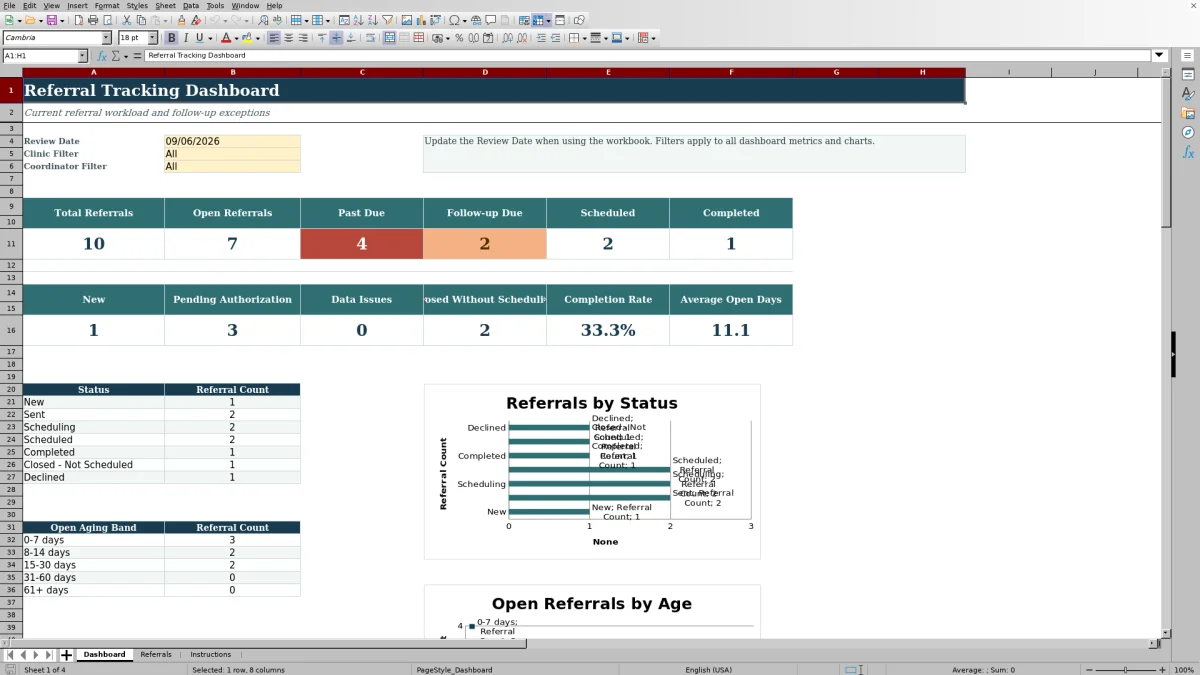The image size is (1200, 675).
Task: Open the Select Function sum dropdown arrow
Action: (126, 56)
